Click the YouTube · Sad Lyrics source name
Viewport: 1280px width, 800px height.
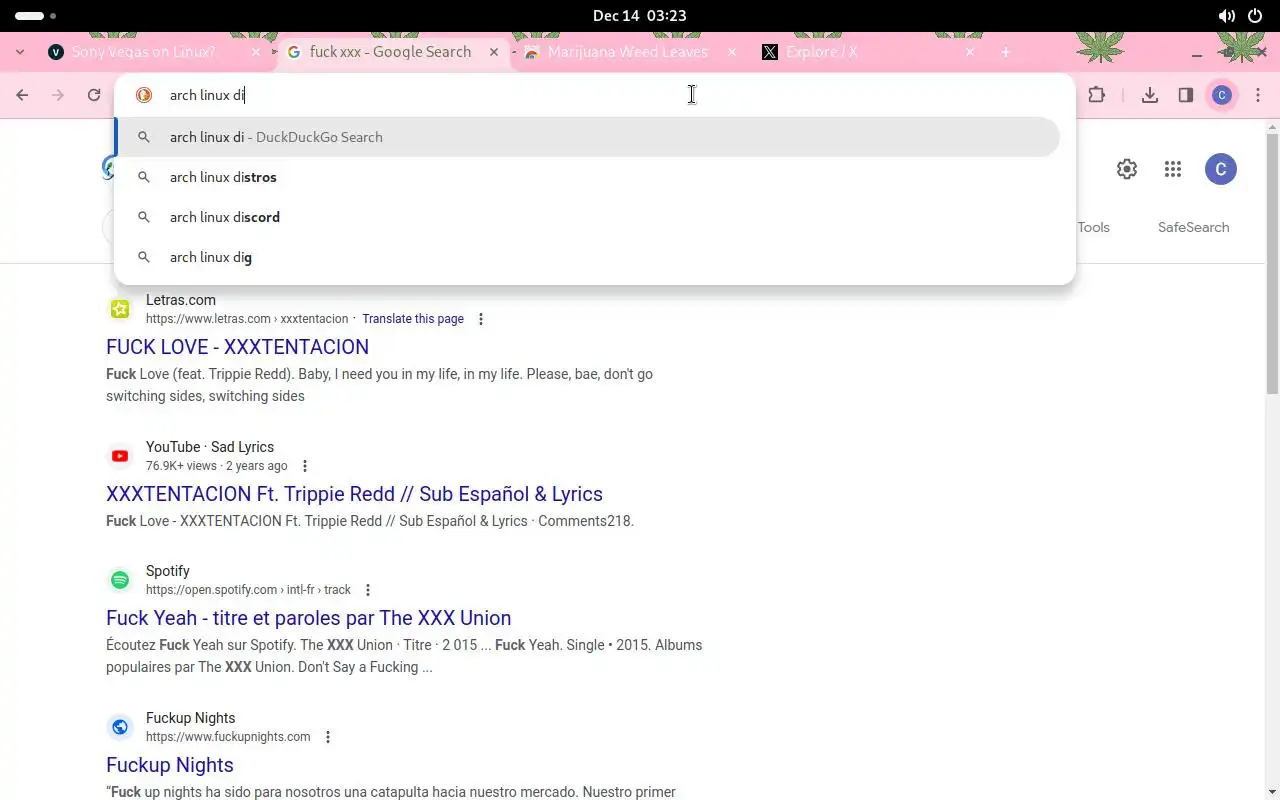pos(210,447)
